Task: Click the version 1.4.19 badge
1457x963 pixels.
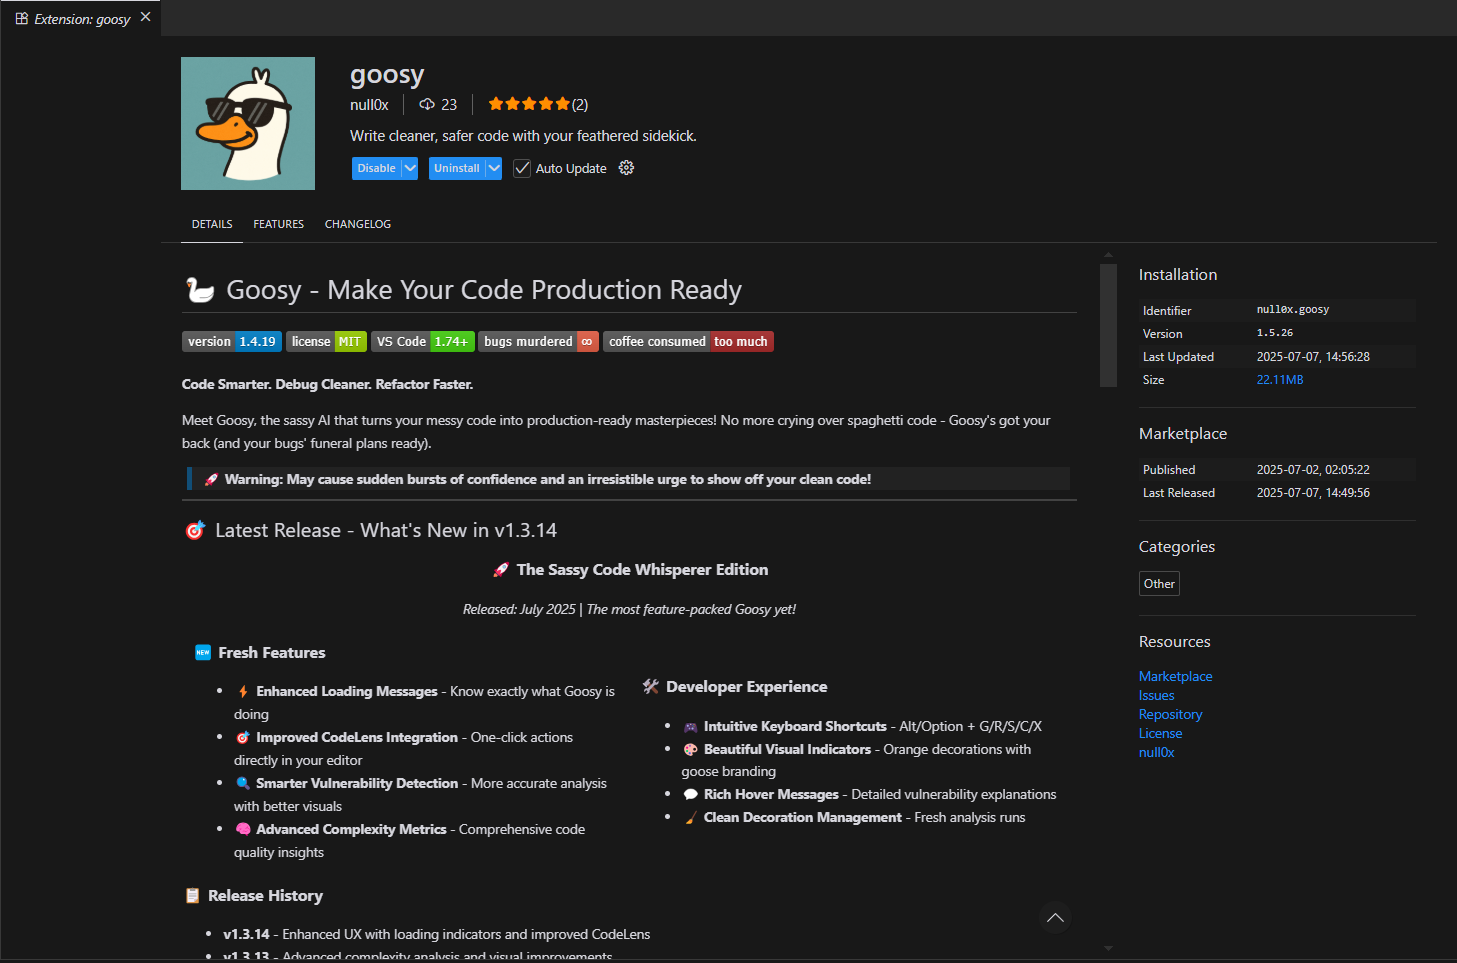Action: tap(232, 341)
